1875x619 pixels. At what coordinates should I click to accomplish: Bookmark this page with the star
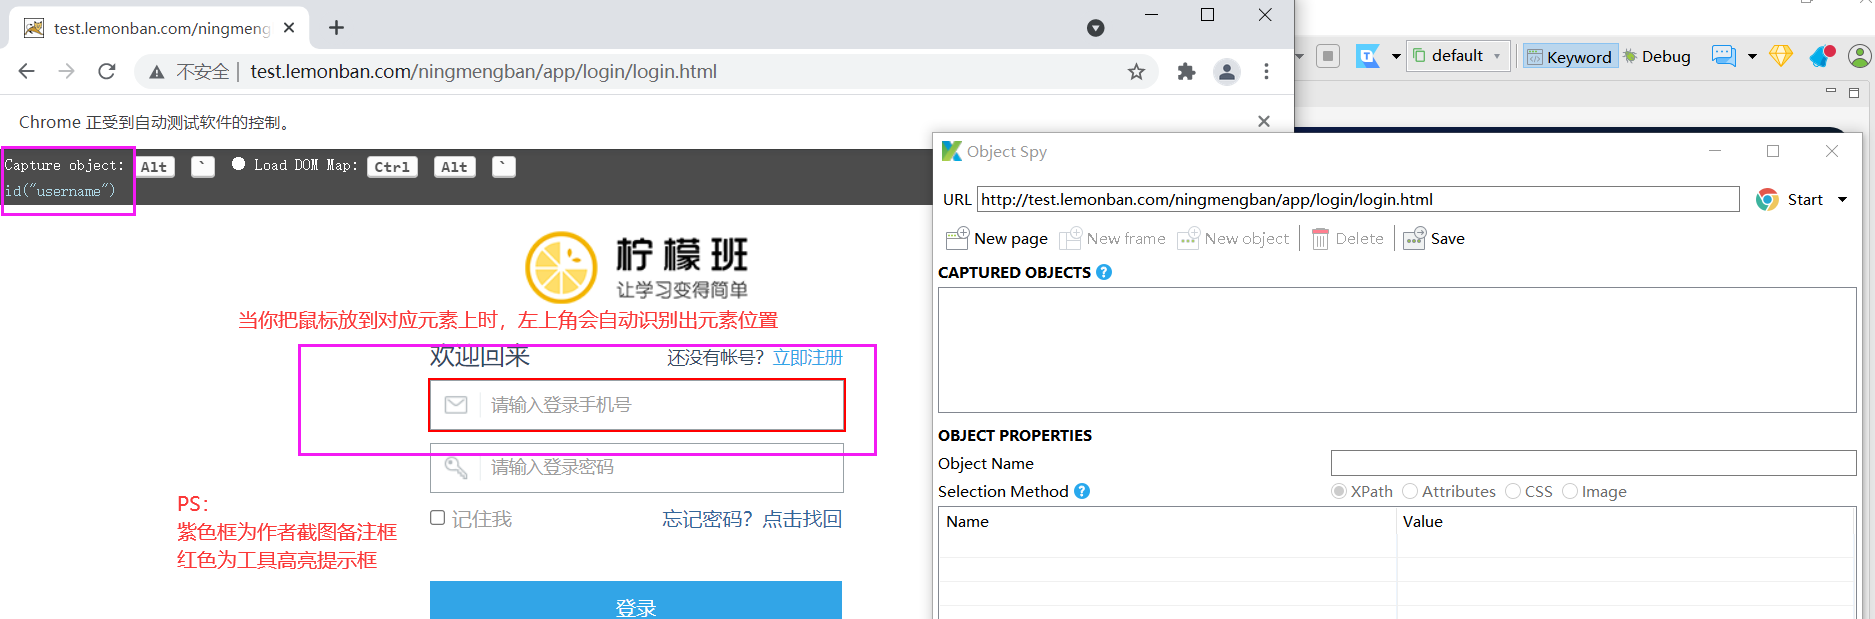click(x=1136, y=71)
